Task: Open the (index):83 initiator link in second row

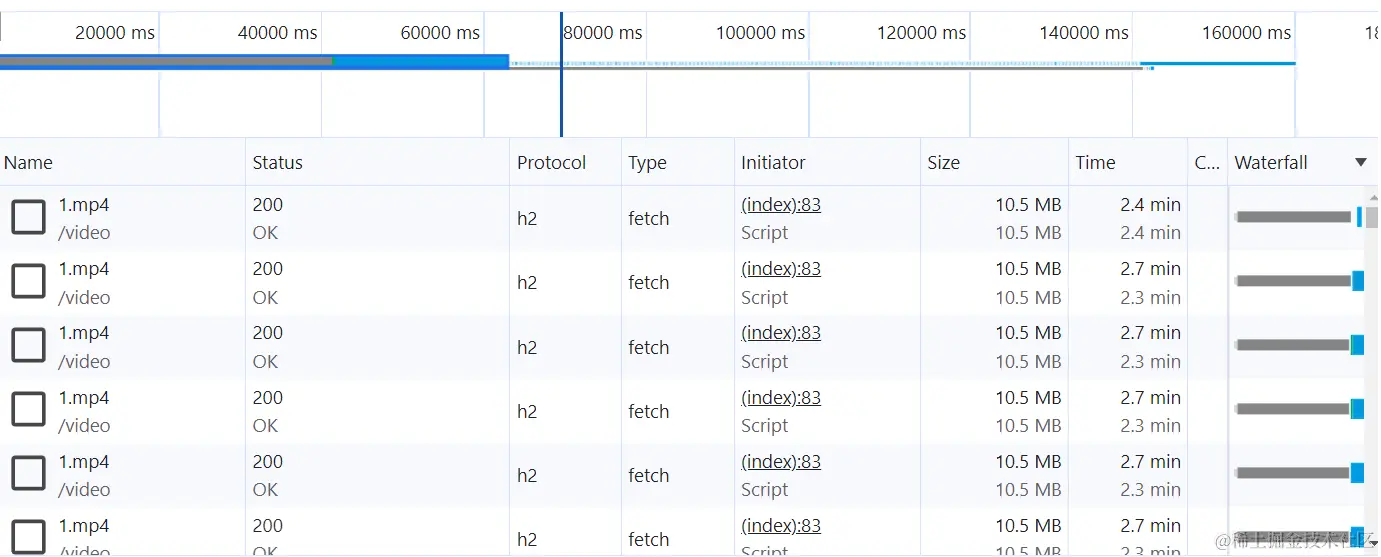Action: [x=781, y=268]
